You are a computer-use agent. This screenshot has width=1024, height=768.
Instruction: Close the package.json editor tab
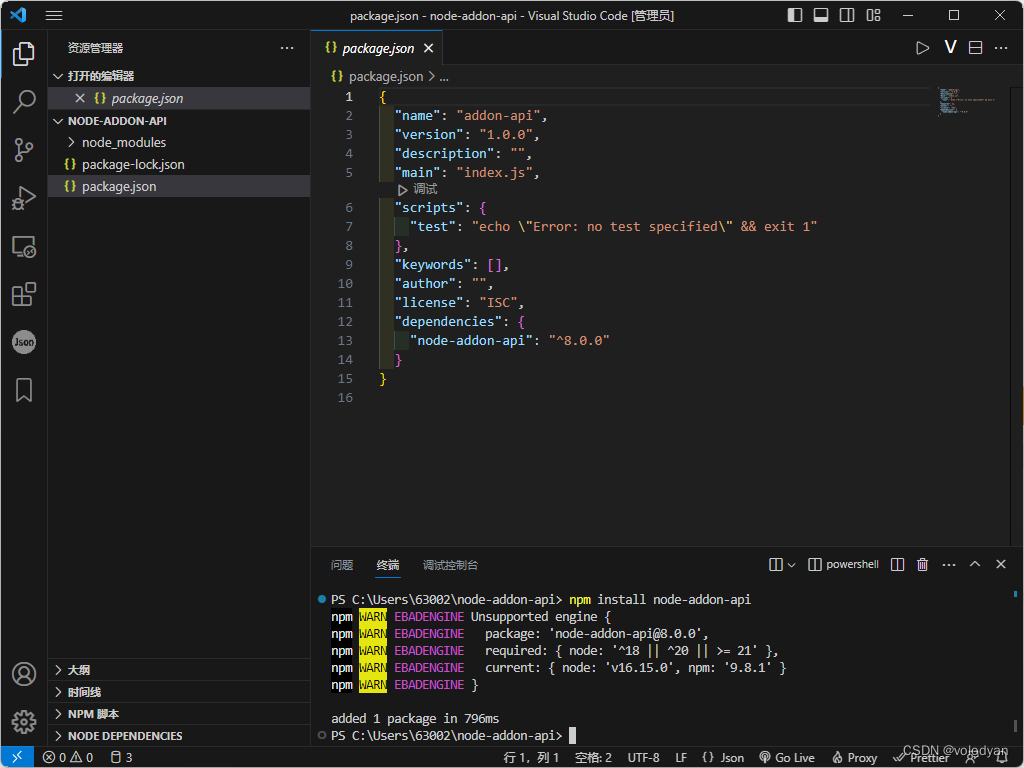(x=428, y=48)
